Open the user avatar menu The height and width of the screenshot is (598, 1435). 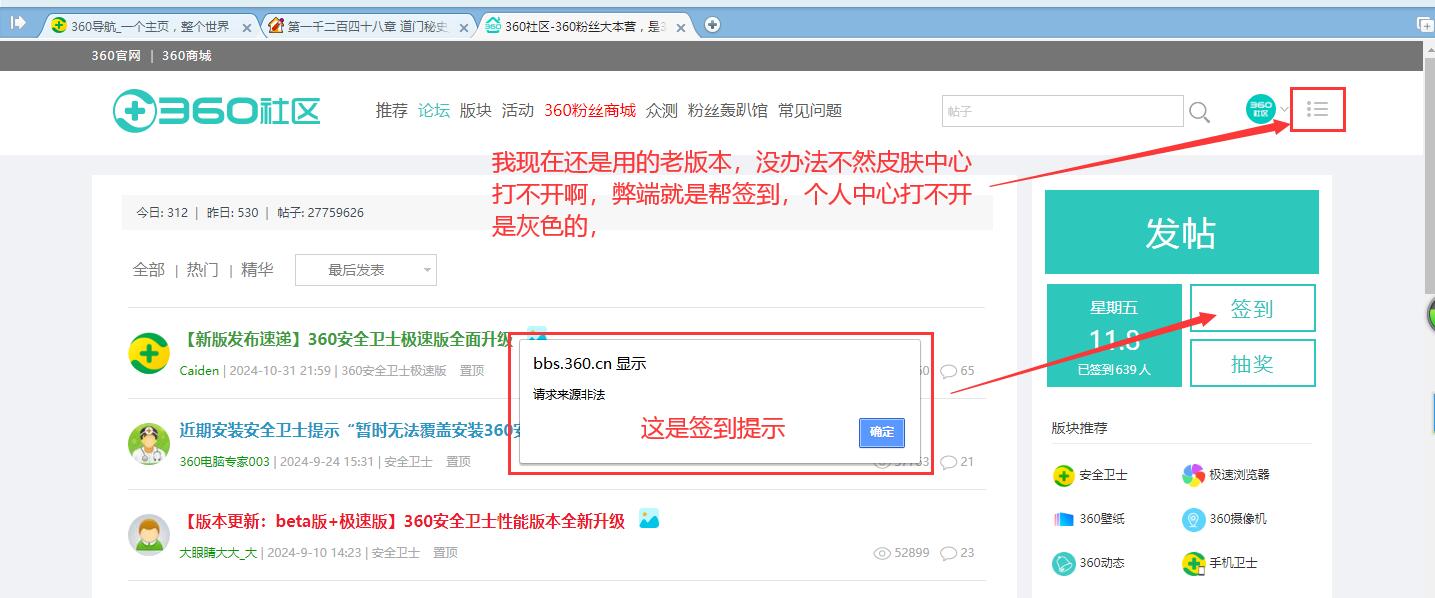pos(1260,109)
